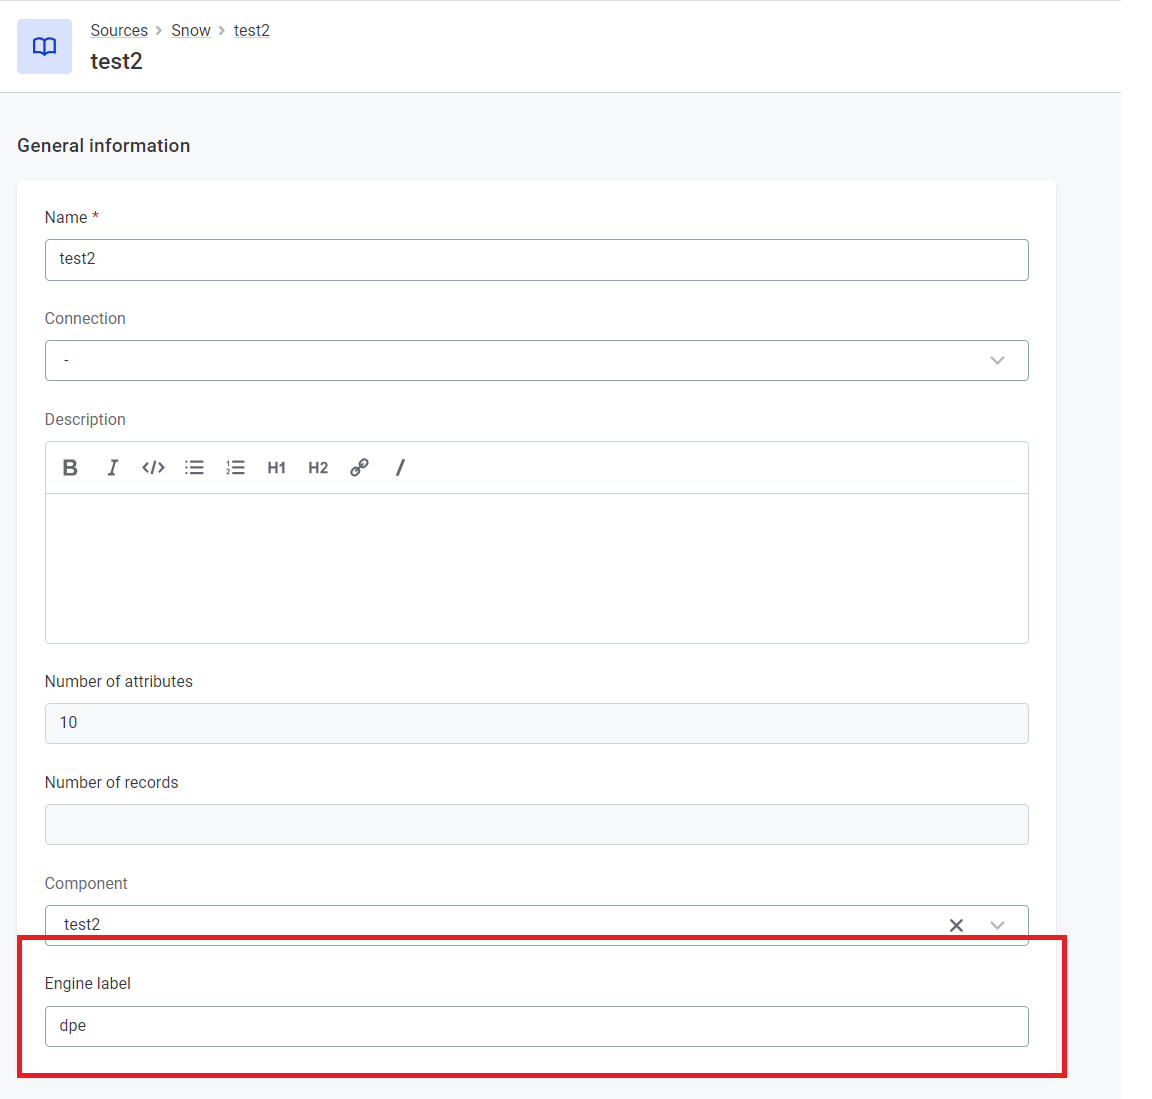
Task: Insert bulleted list in Description
Action: point(194,468)
